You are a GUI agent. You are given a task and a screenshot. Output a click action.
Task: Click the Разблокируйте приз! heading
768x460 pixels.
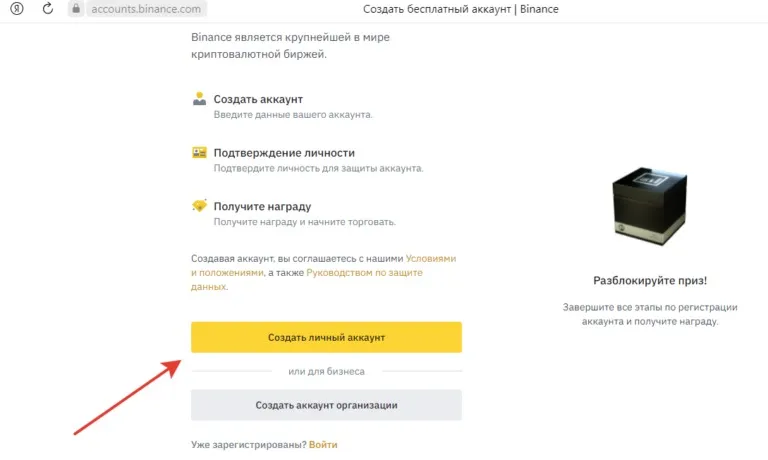[650, 281]
